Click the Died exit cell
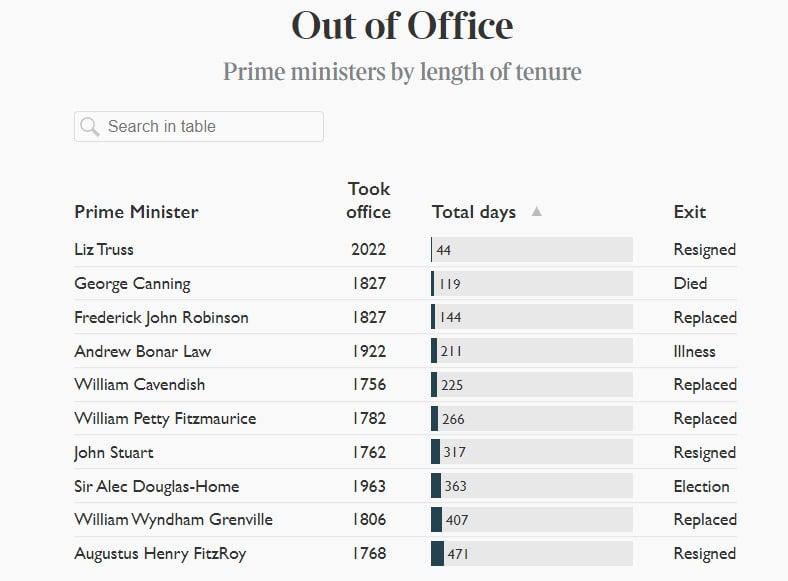This screenshot has width=788, height=581. click(690, 284)
